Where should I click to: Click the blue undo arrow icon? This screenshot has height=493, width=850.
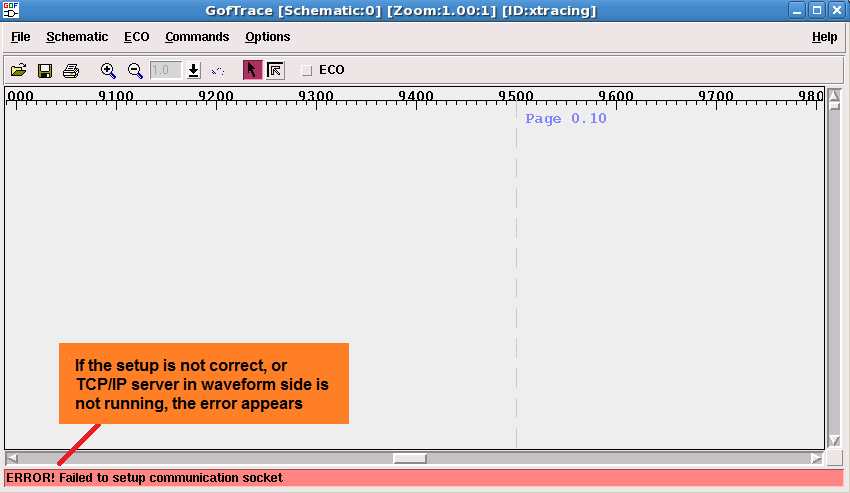pos(218,71)
